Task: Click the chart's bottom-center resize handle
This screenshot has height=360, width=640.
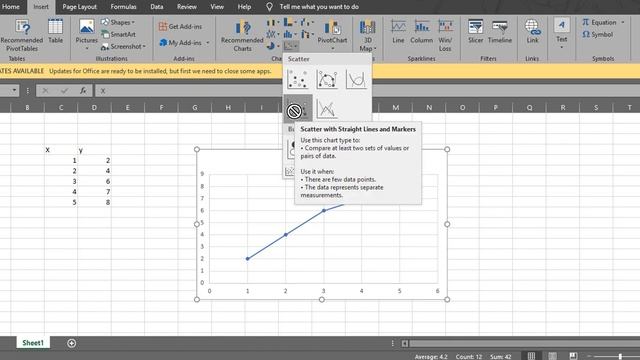Action: pyautogui.click(x=322, y=300)
